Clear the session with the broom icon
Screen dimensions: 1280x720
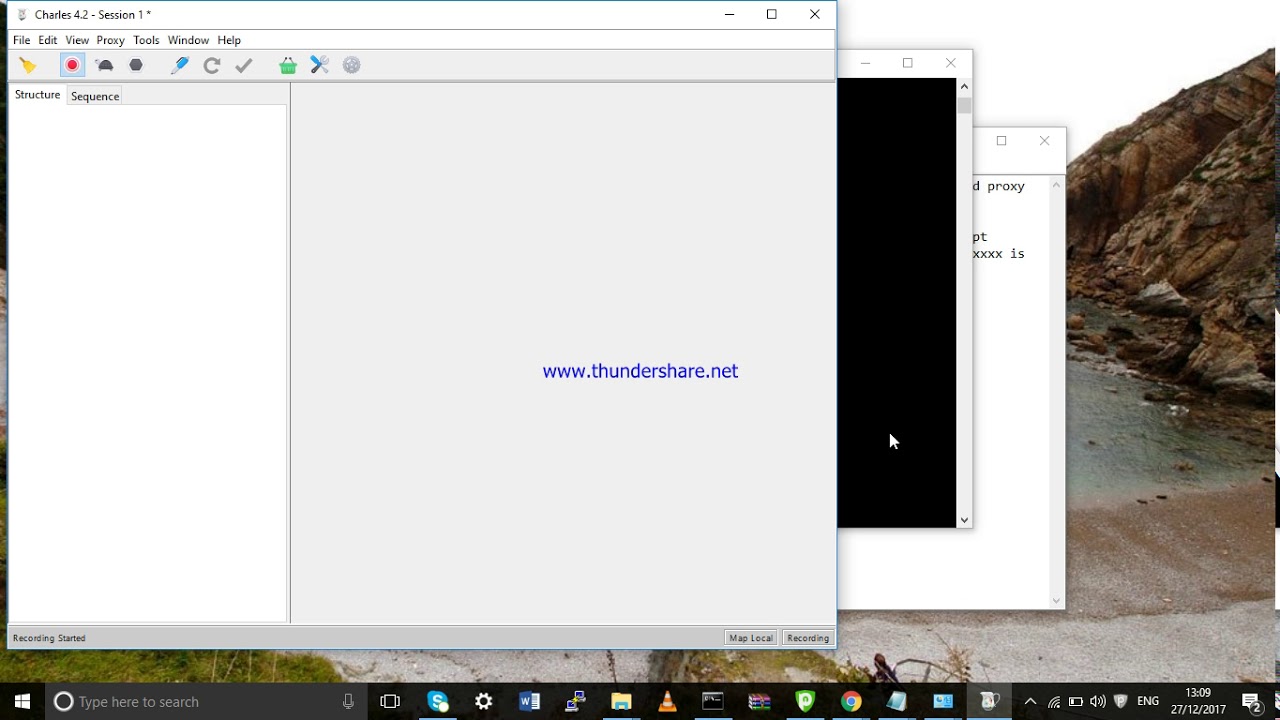(28, 65)
